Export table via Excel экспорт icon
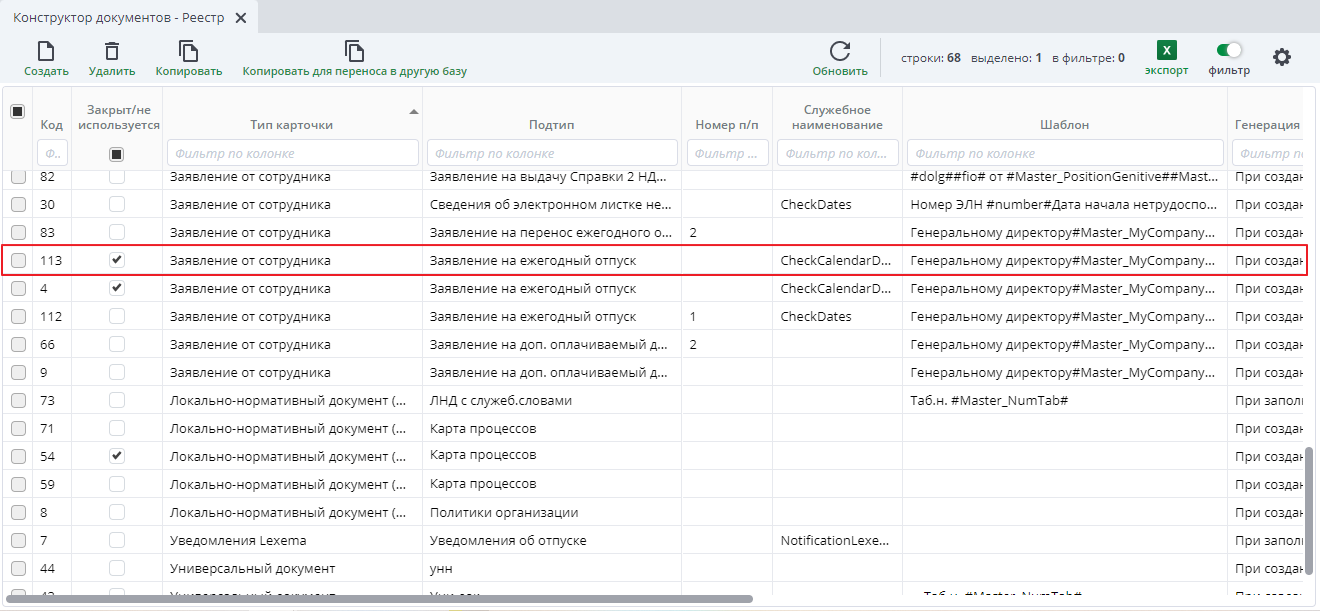This screenshot has width=1320, height=611. click(1166, 51)
